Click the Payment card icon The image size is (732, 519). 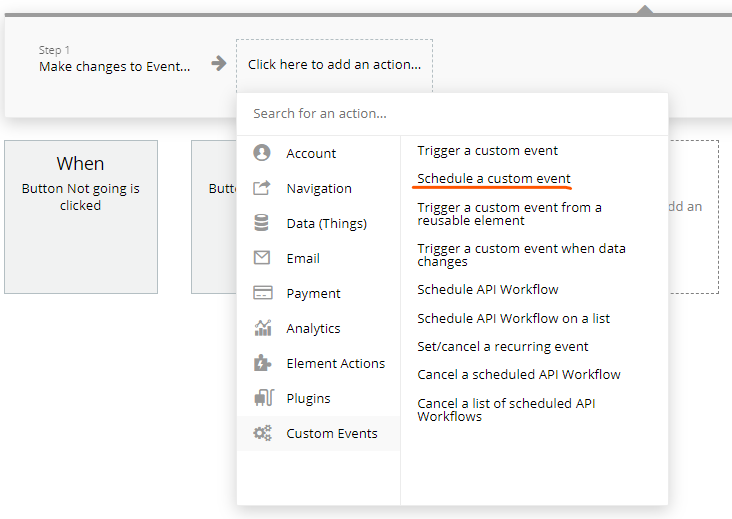(262, 293)
